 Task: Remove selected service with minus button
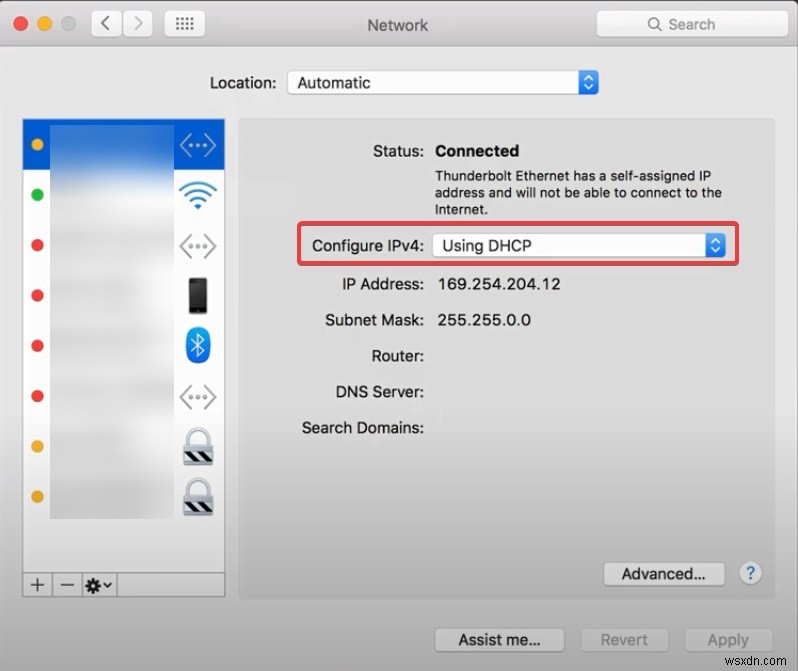pos(67,585)
